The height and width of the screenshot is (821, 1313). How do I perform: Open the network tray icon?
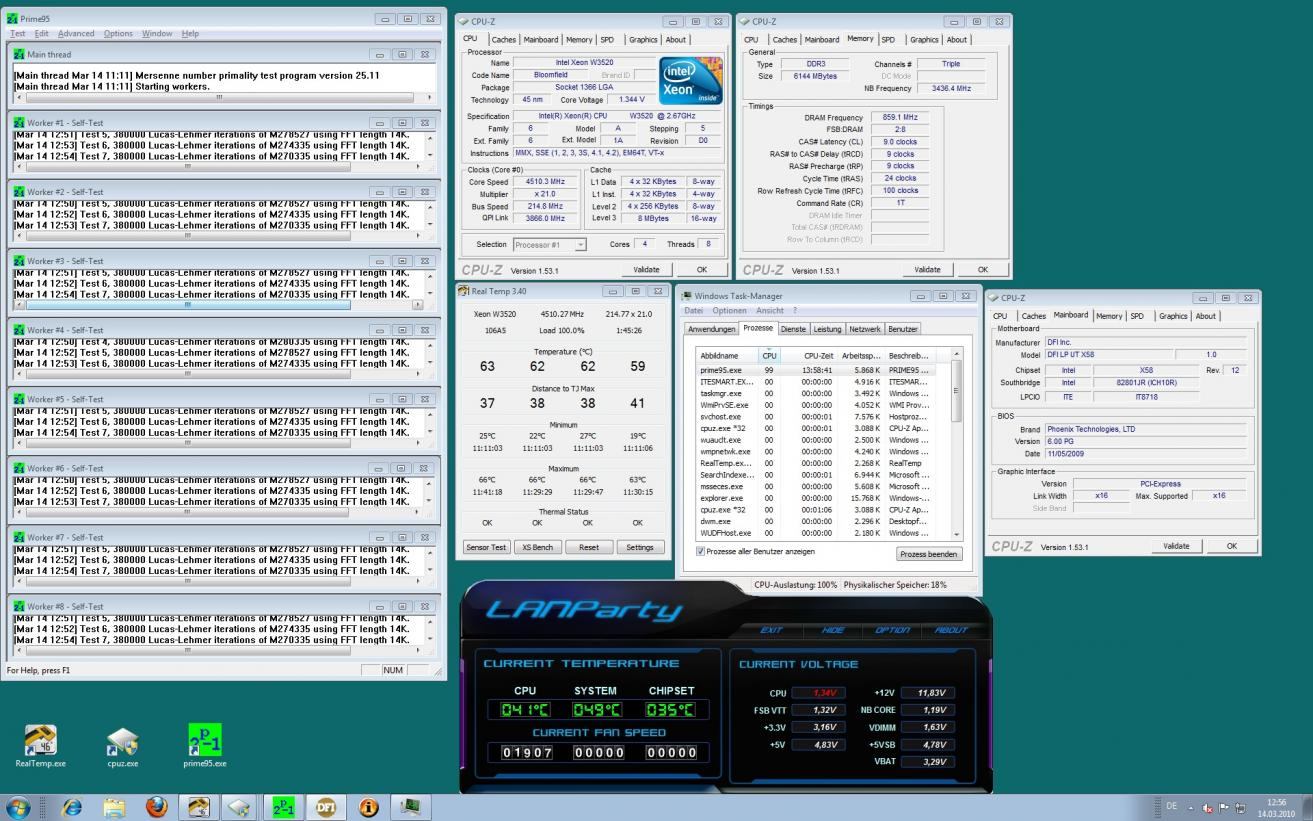click(x=1240, y=808)
